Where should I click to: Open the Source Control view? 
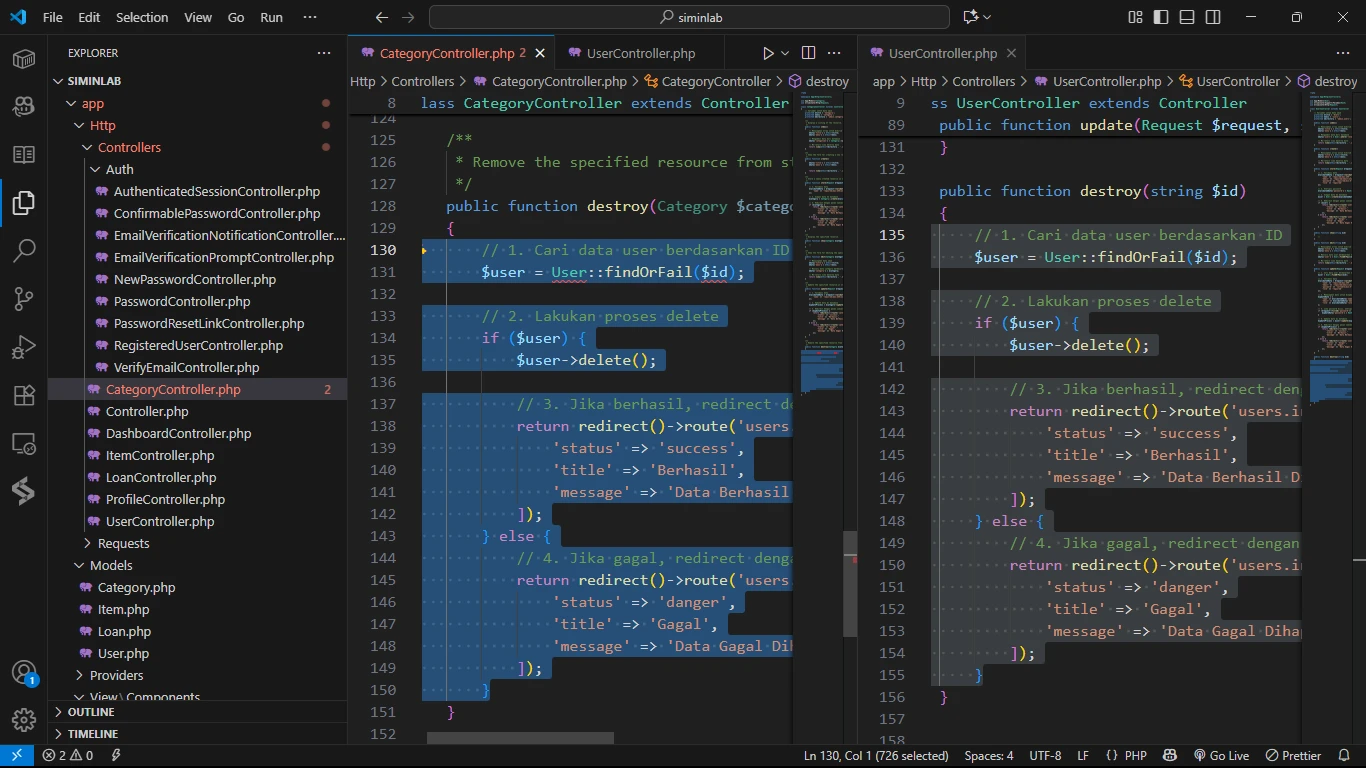tap(24, 298)
